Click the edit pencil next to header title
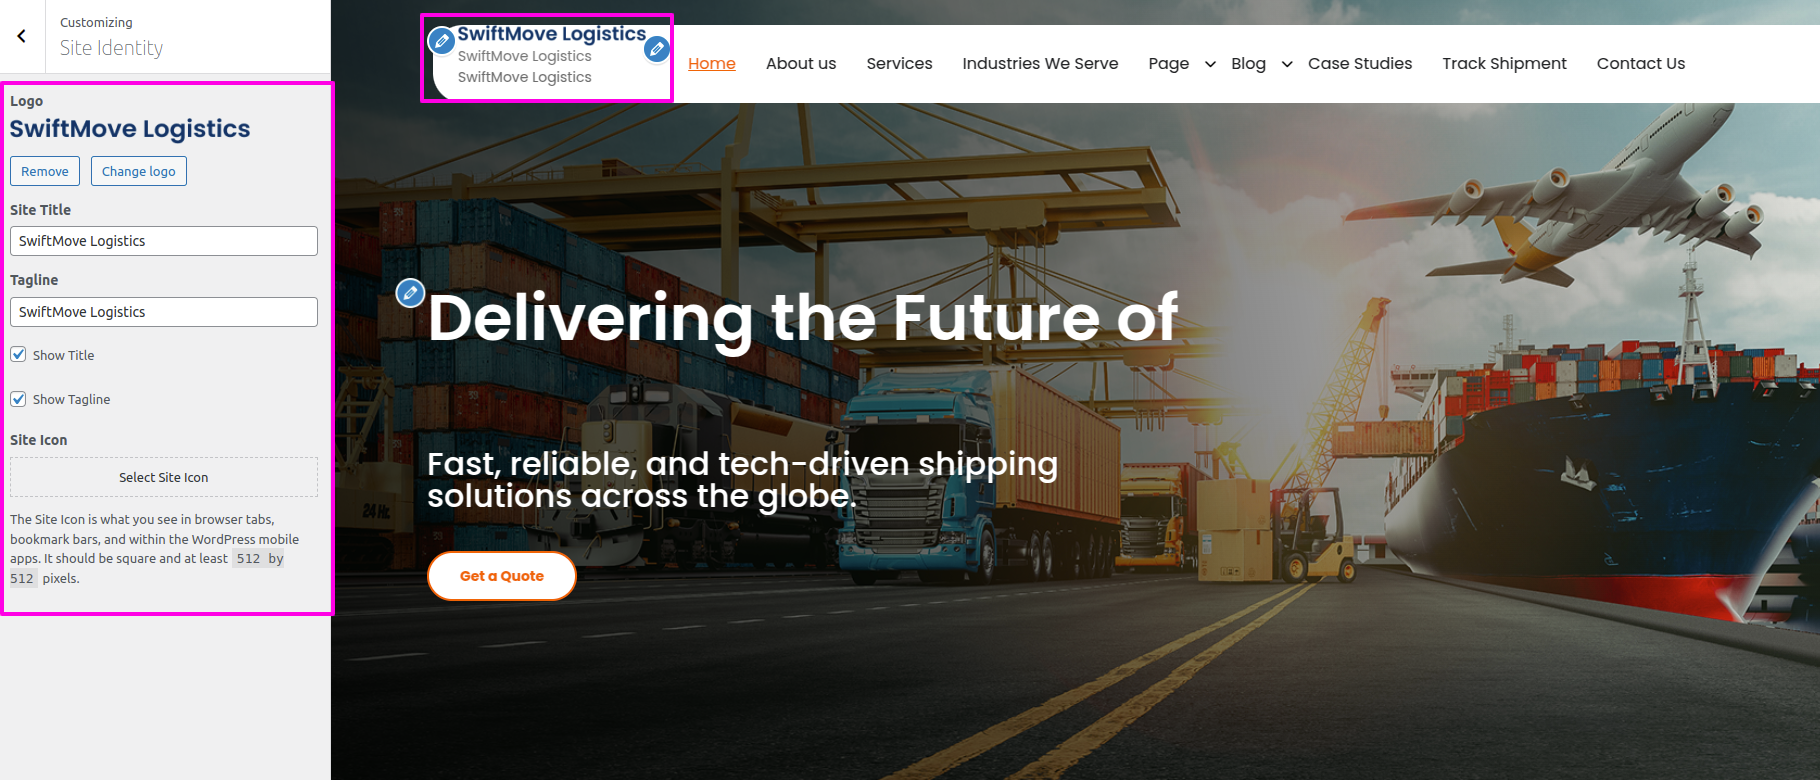This screenshot has width=1820, height=780. tap(656, 48)
